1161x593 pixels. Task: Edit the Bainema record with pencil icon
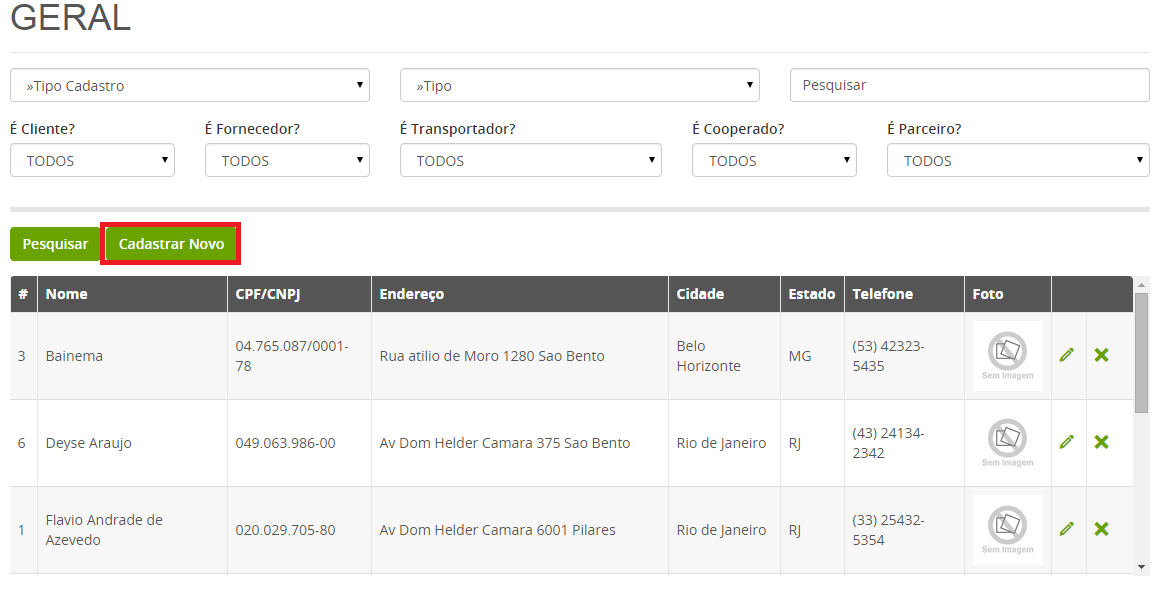pyautogui.click(x=1066, y=355)
